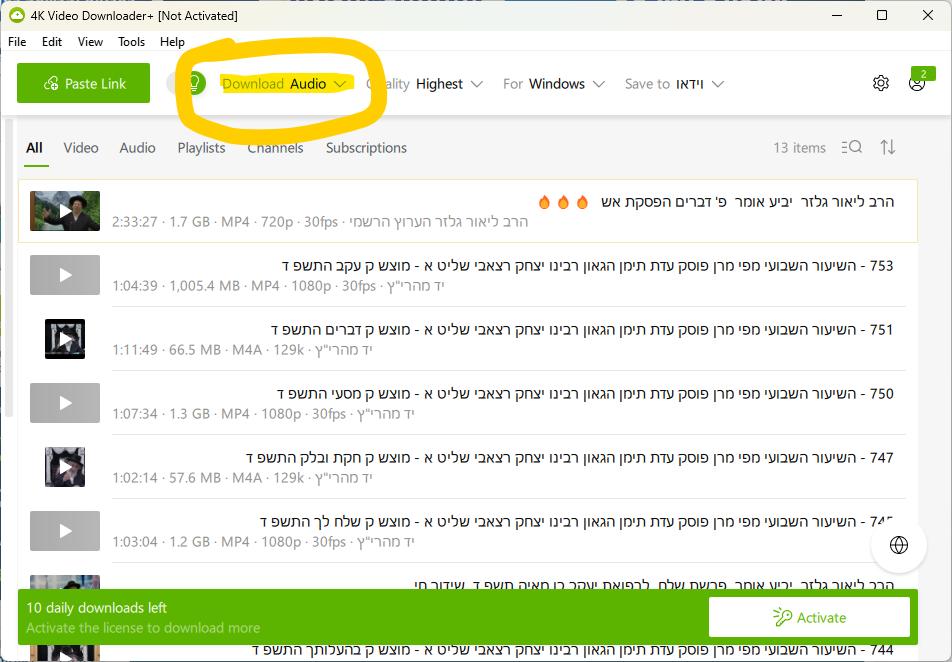Click the sort order arrows icon
952x662 pixels.
pos(888,147)
